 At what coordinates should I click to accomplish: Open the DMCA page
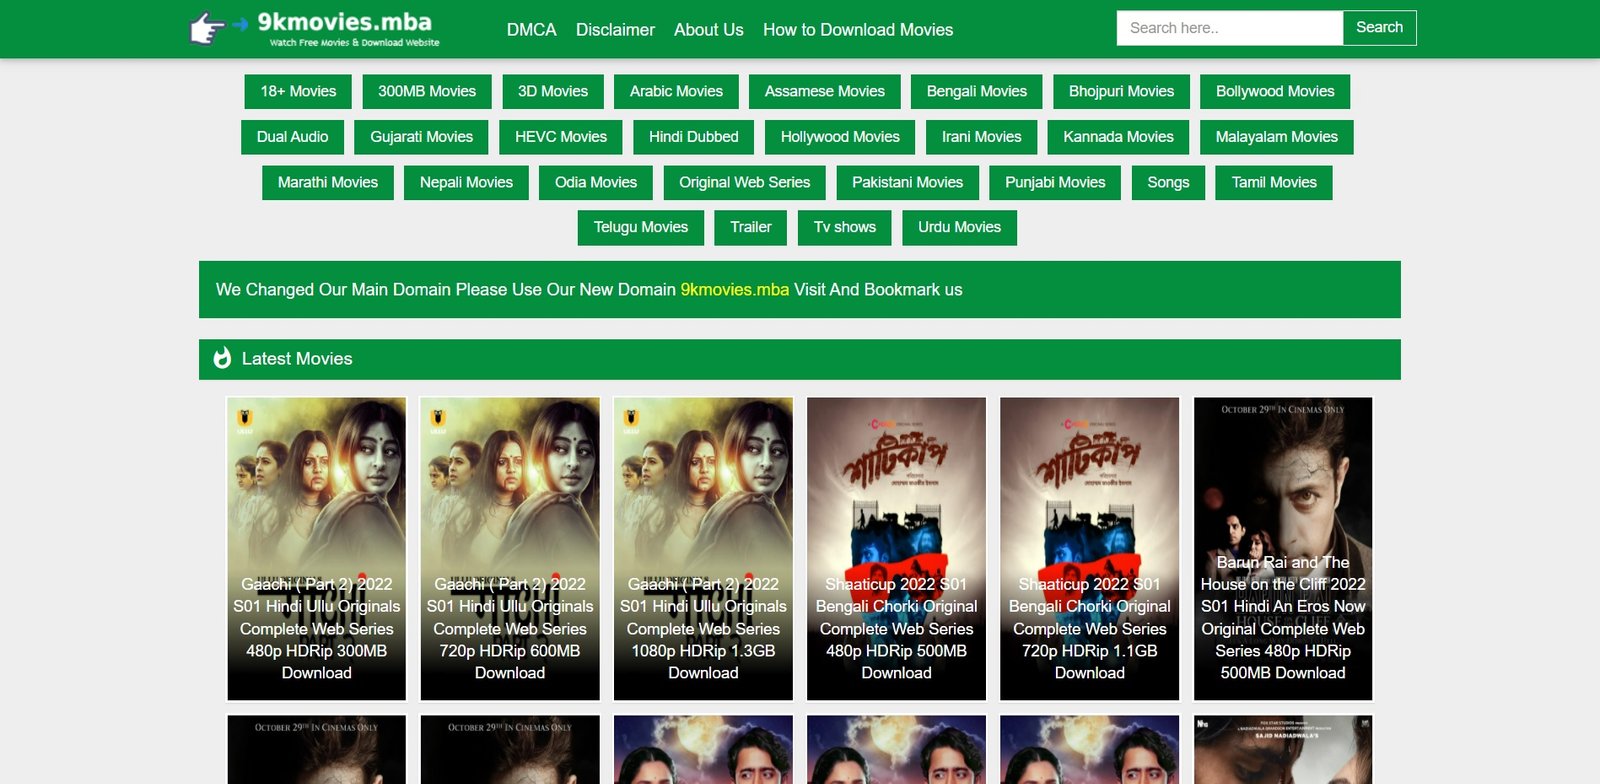click(x=531, y=30)
